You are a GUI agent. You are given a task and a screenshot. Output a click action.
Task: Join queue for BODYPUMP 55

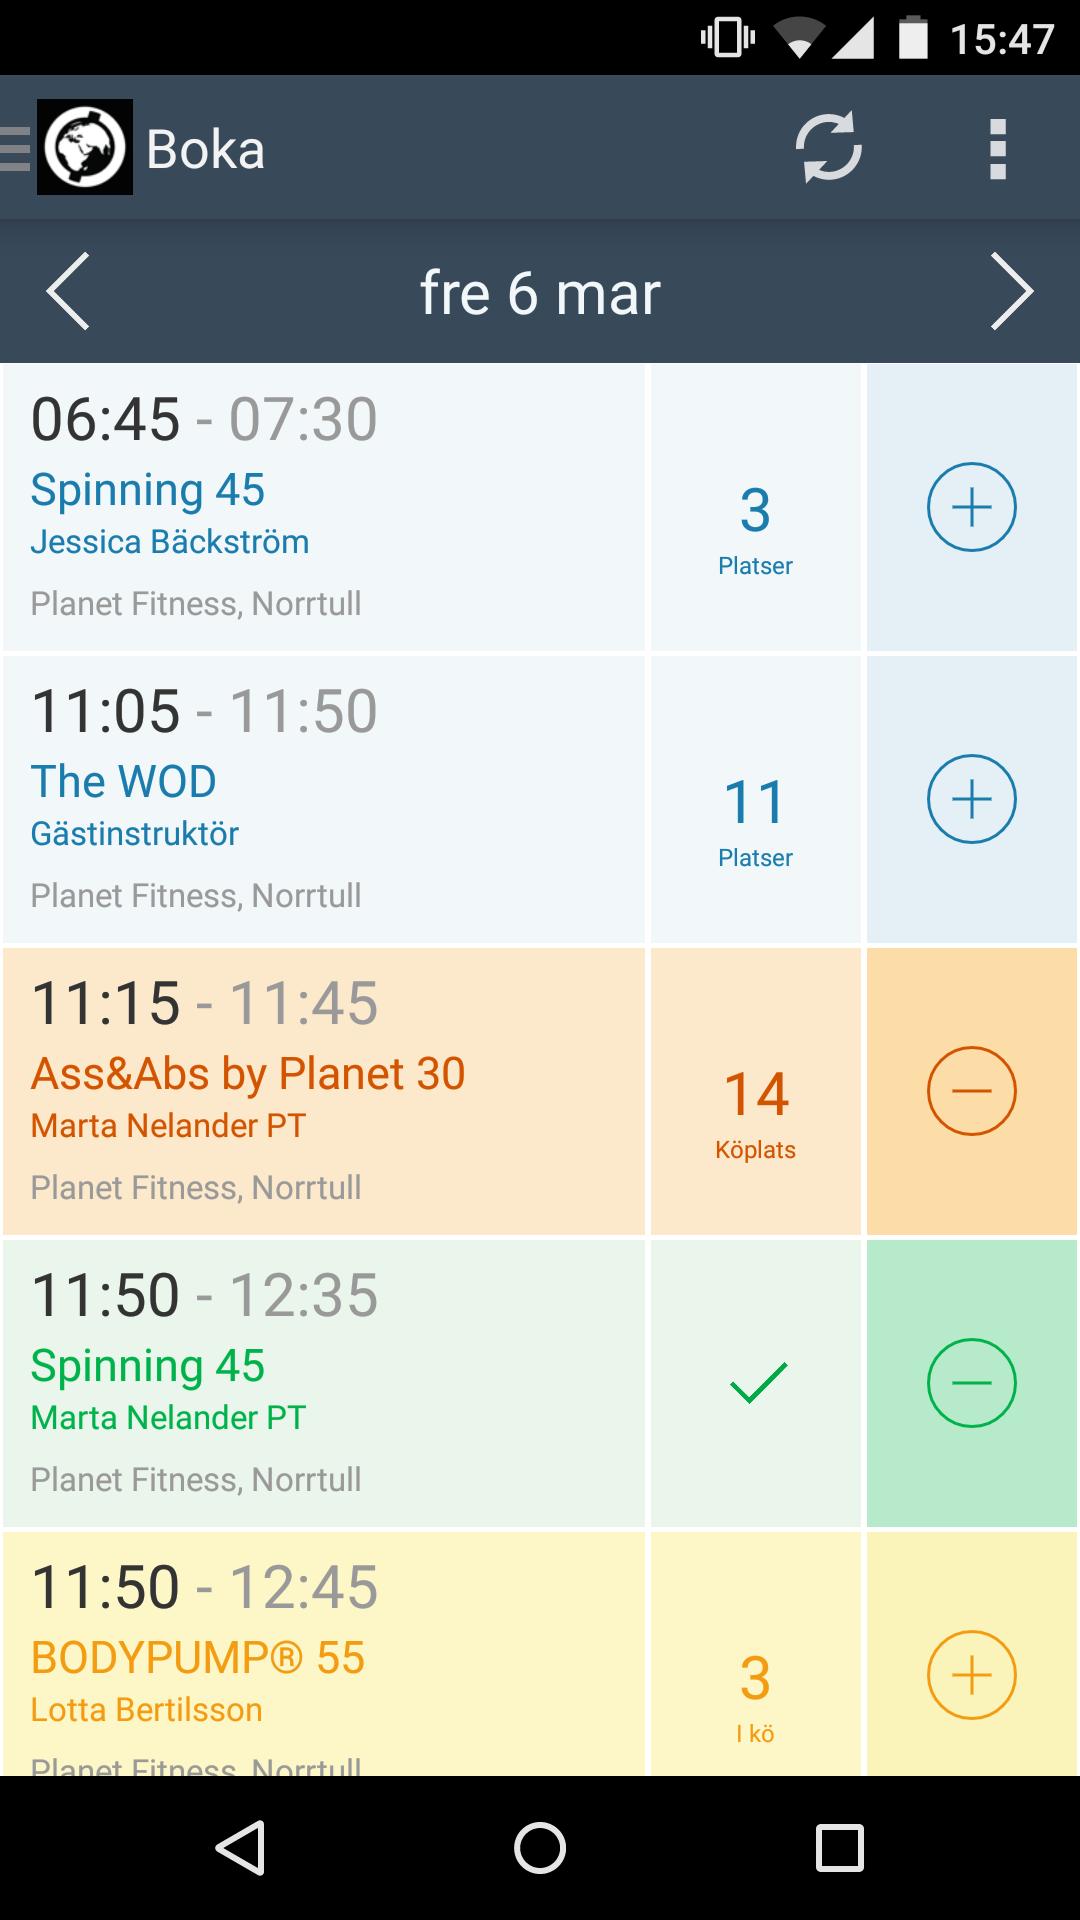(x=971, y=1675)
